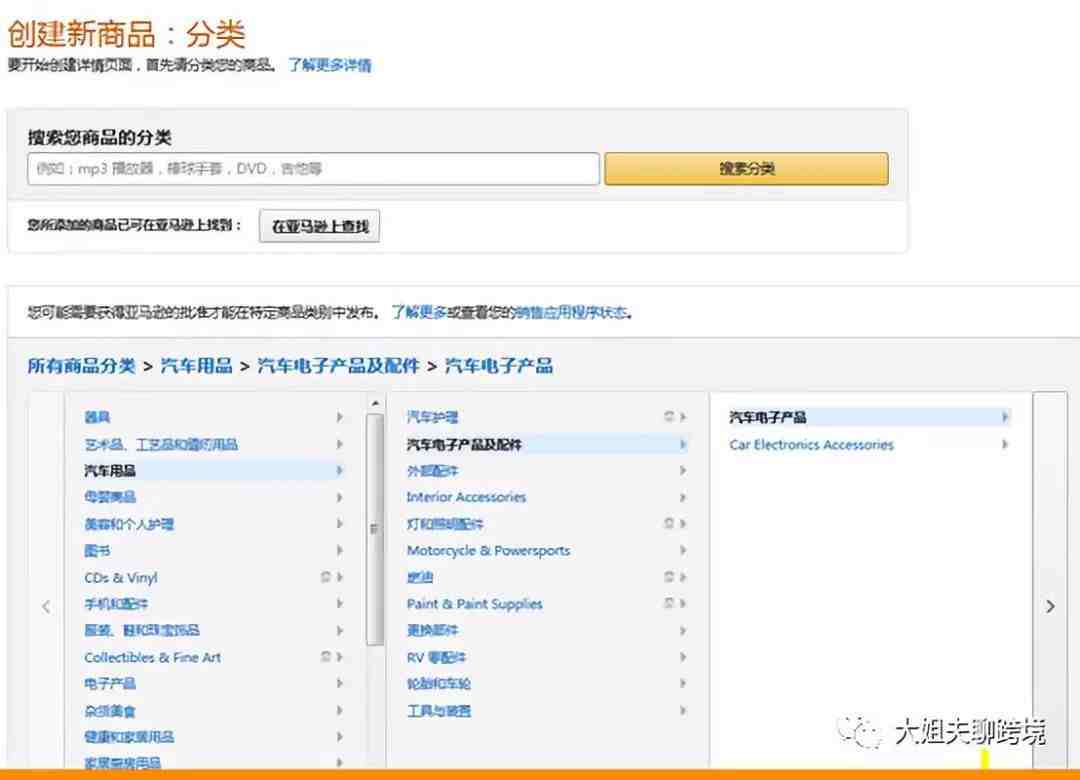1080x780 pixels.
Task: Click the 搜索分类 button
Action: click(x=747, y=169)
